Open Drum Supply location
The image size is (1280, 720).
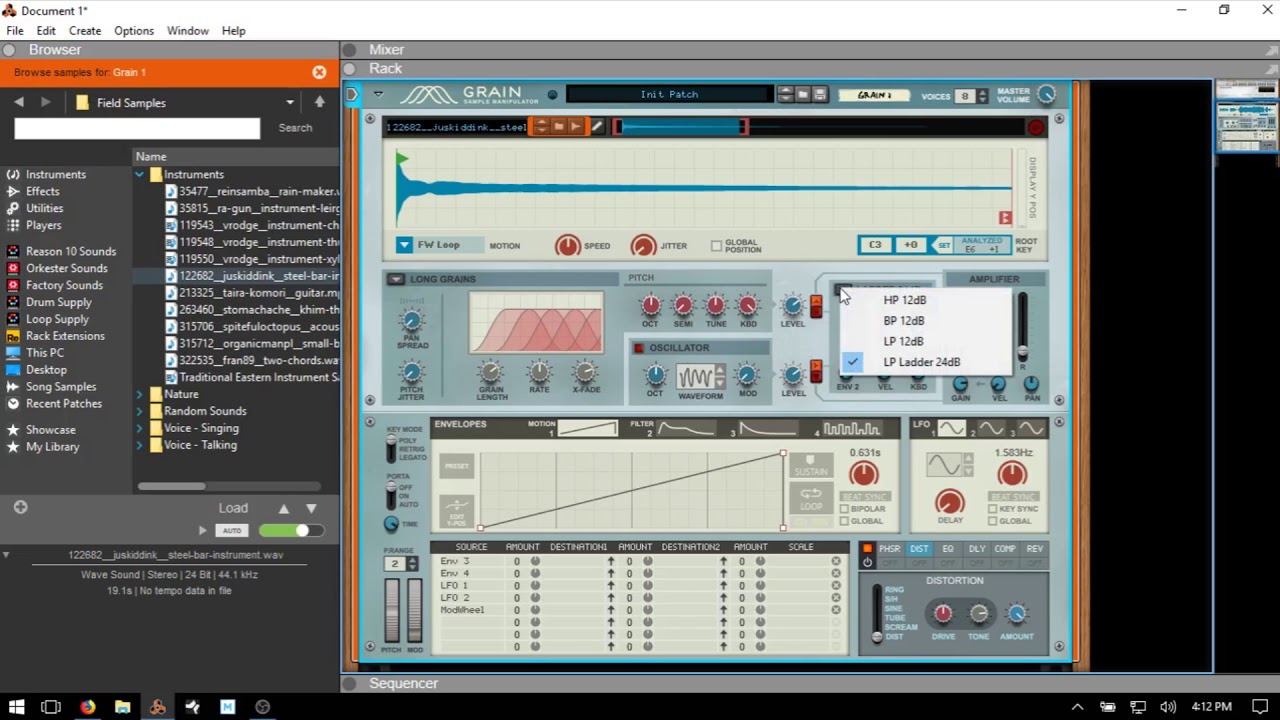50,302
